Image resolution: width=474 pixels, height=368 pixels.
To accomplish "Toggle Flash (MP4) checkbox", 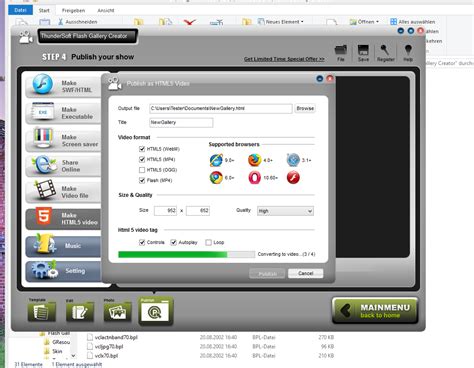I will point(142,180).
